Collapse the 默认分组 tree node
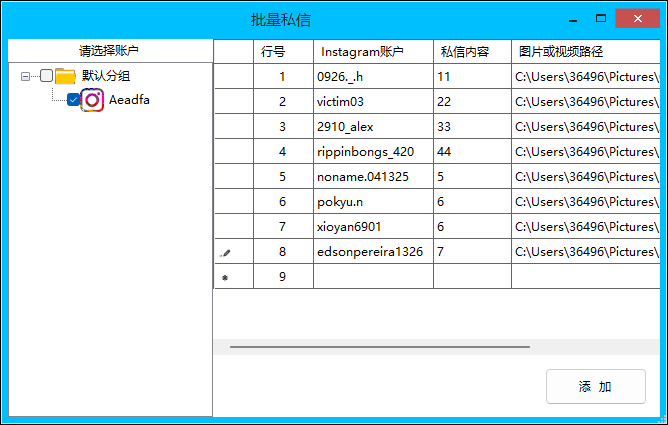Screen dimensions: 668x425 [x=26, y=76]
